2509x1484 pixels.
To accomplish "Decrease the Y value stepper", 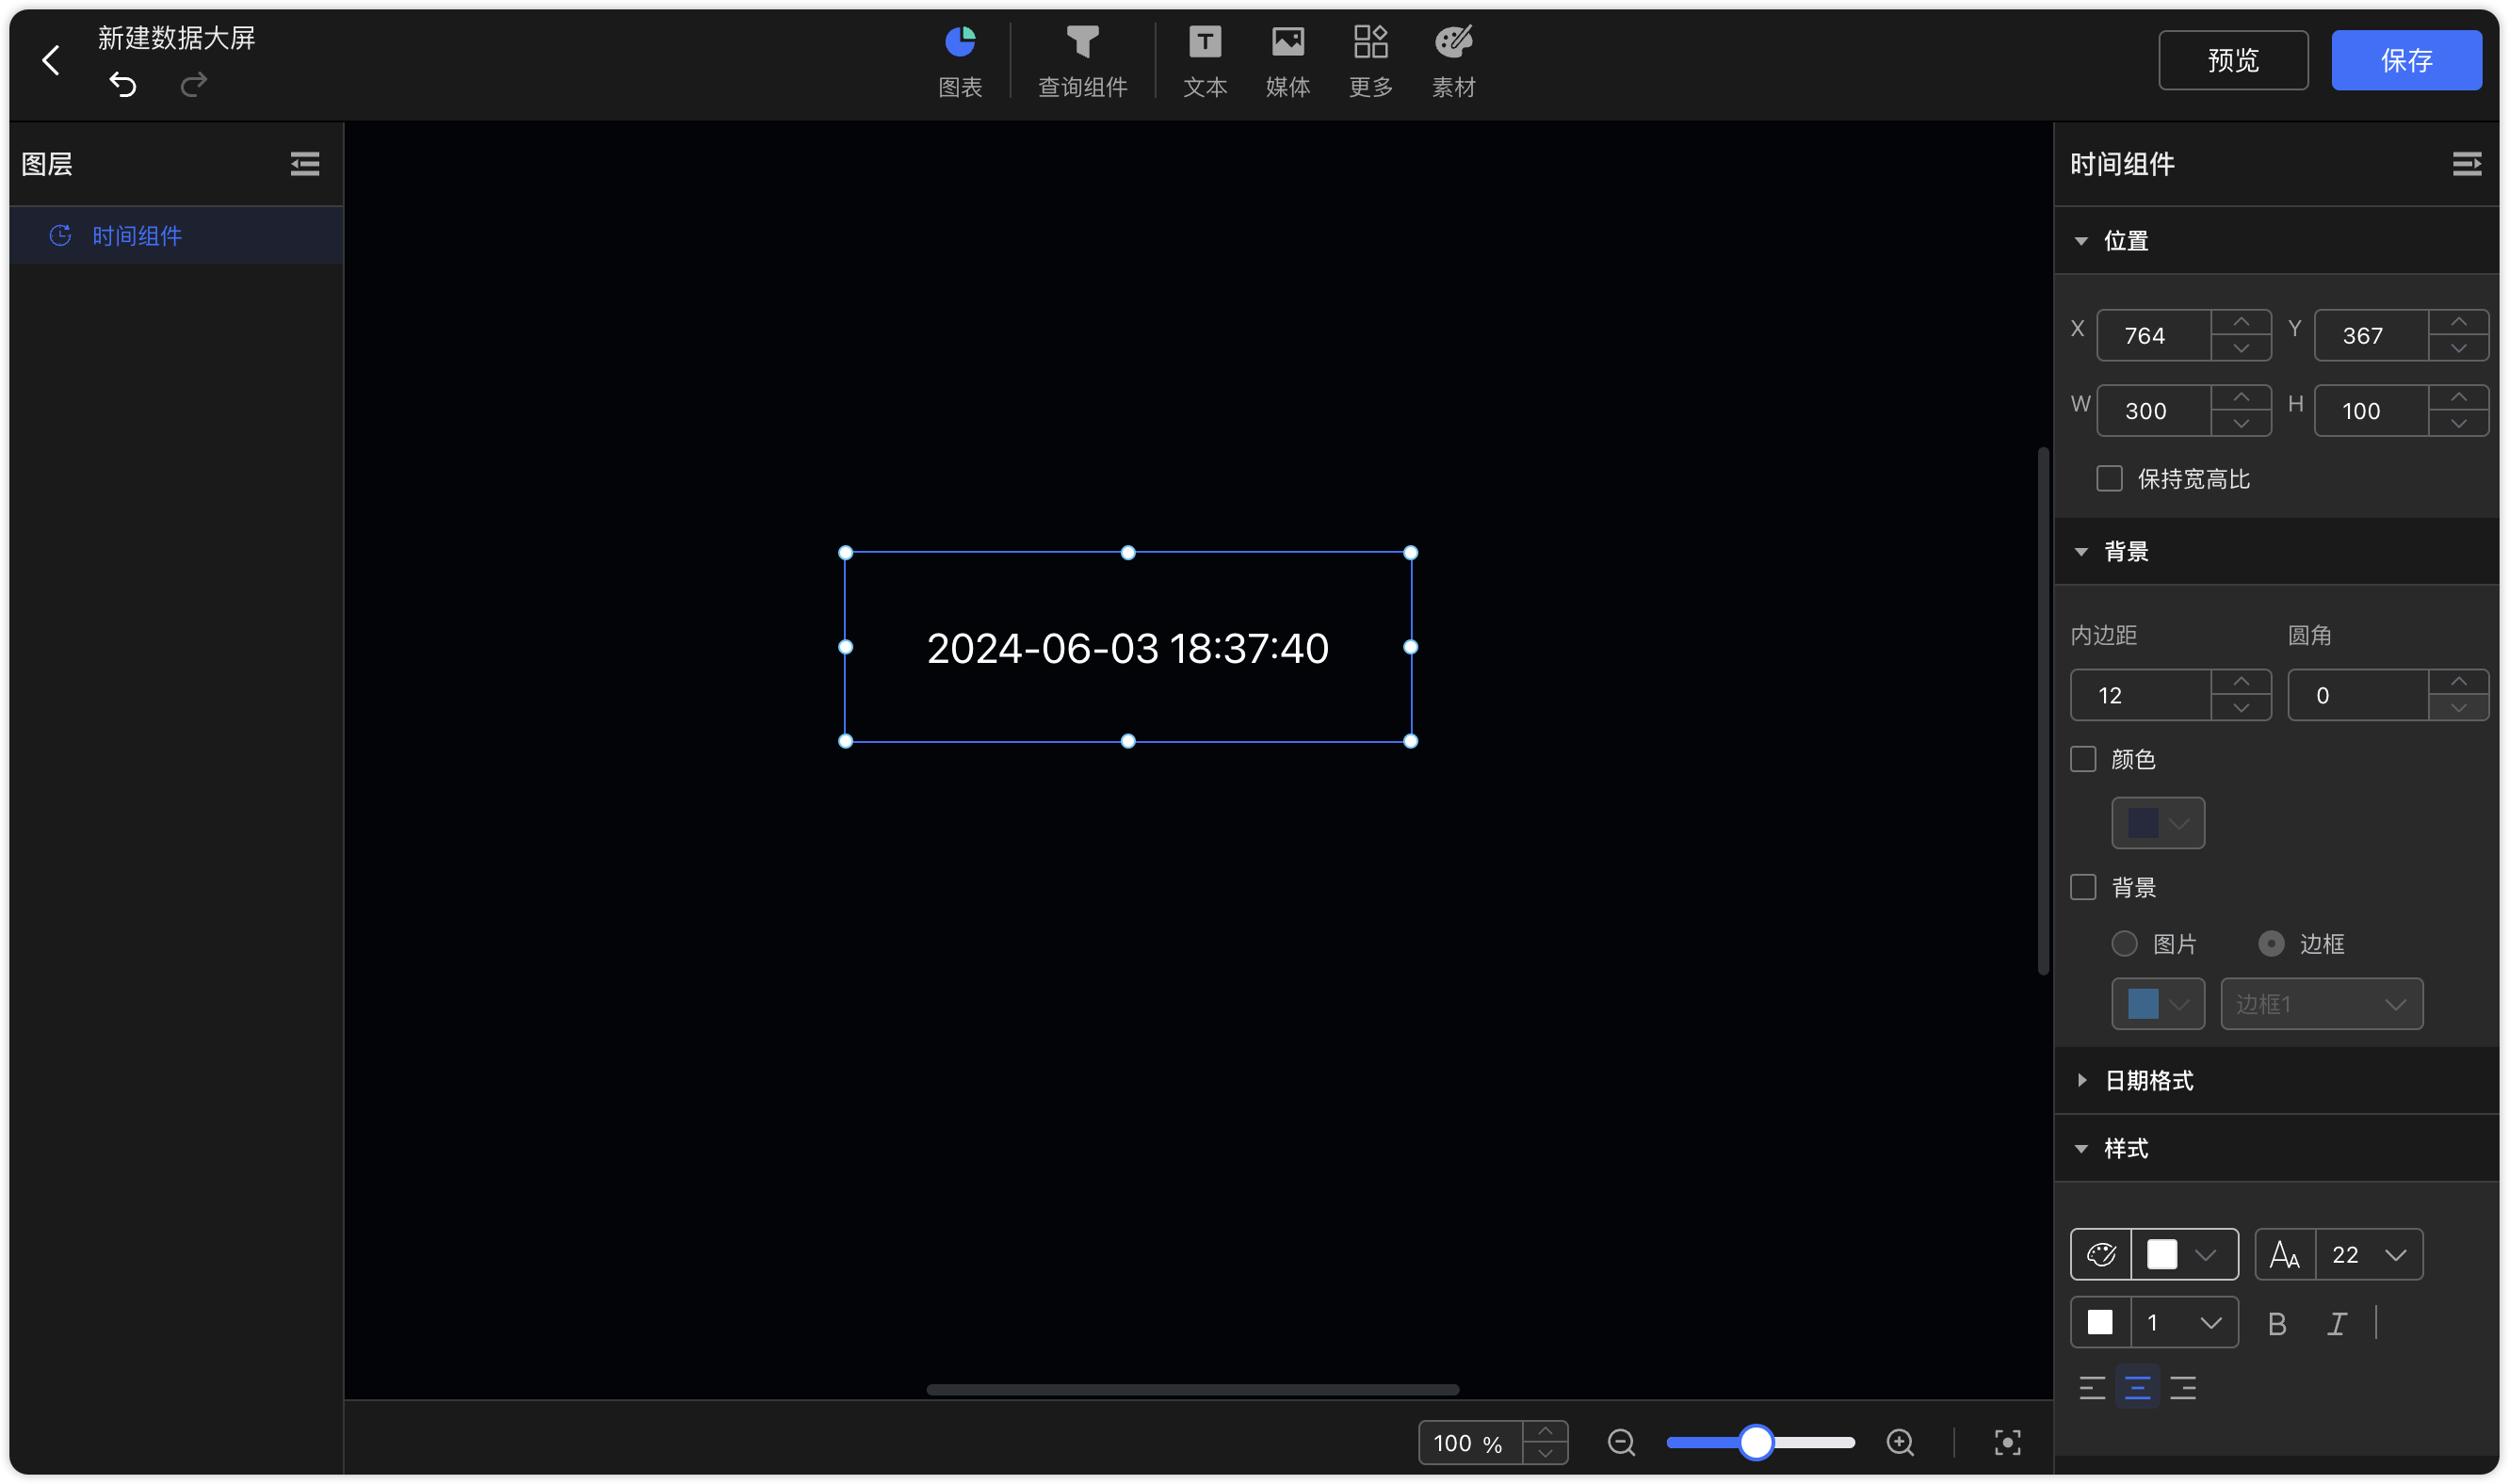I will click(2458, 348).
